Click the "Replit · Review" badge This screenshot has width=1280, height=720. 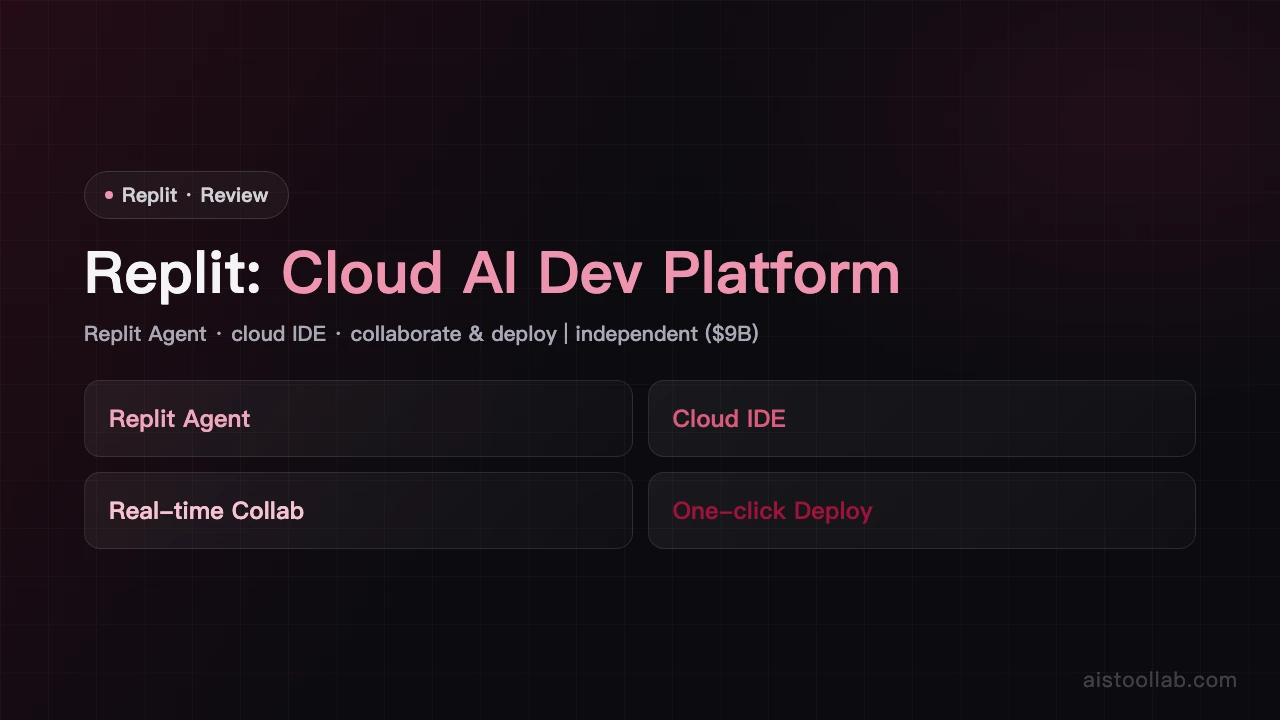point(186,195)
